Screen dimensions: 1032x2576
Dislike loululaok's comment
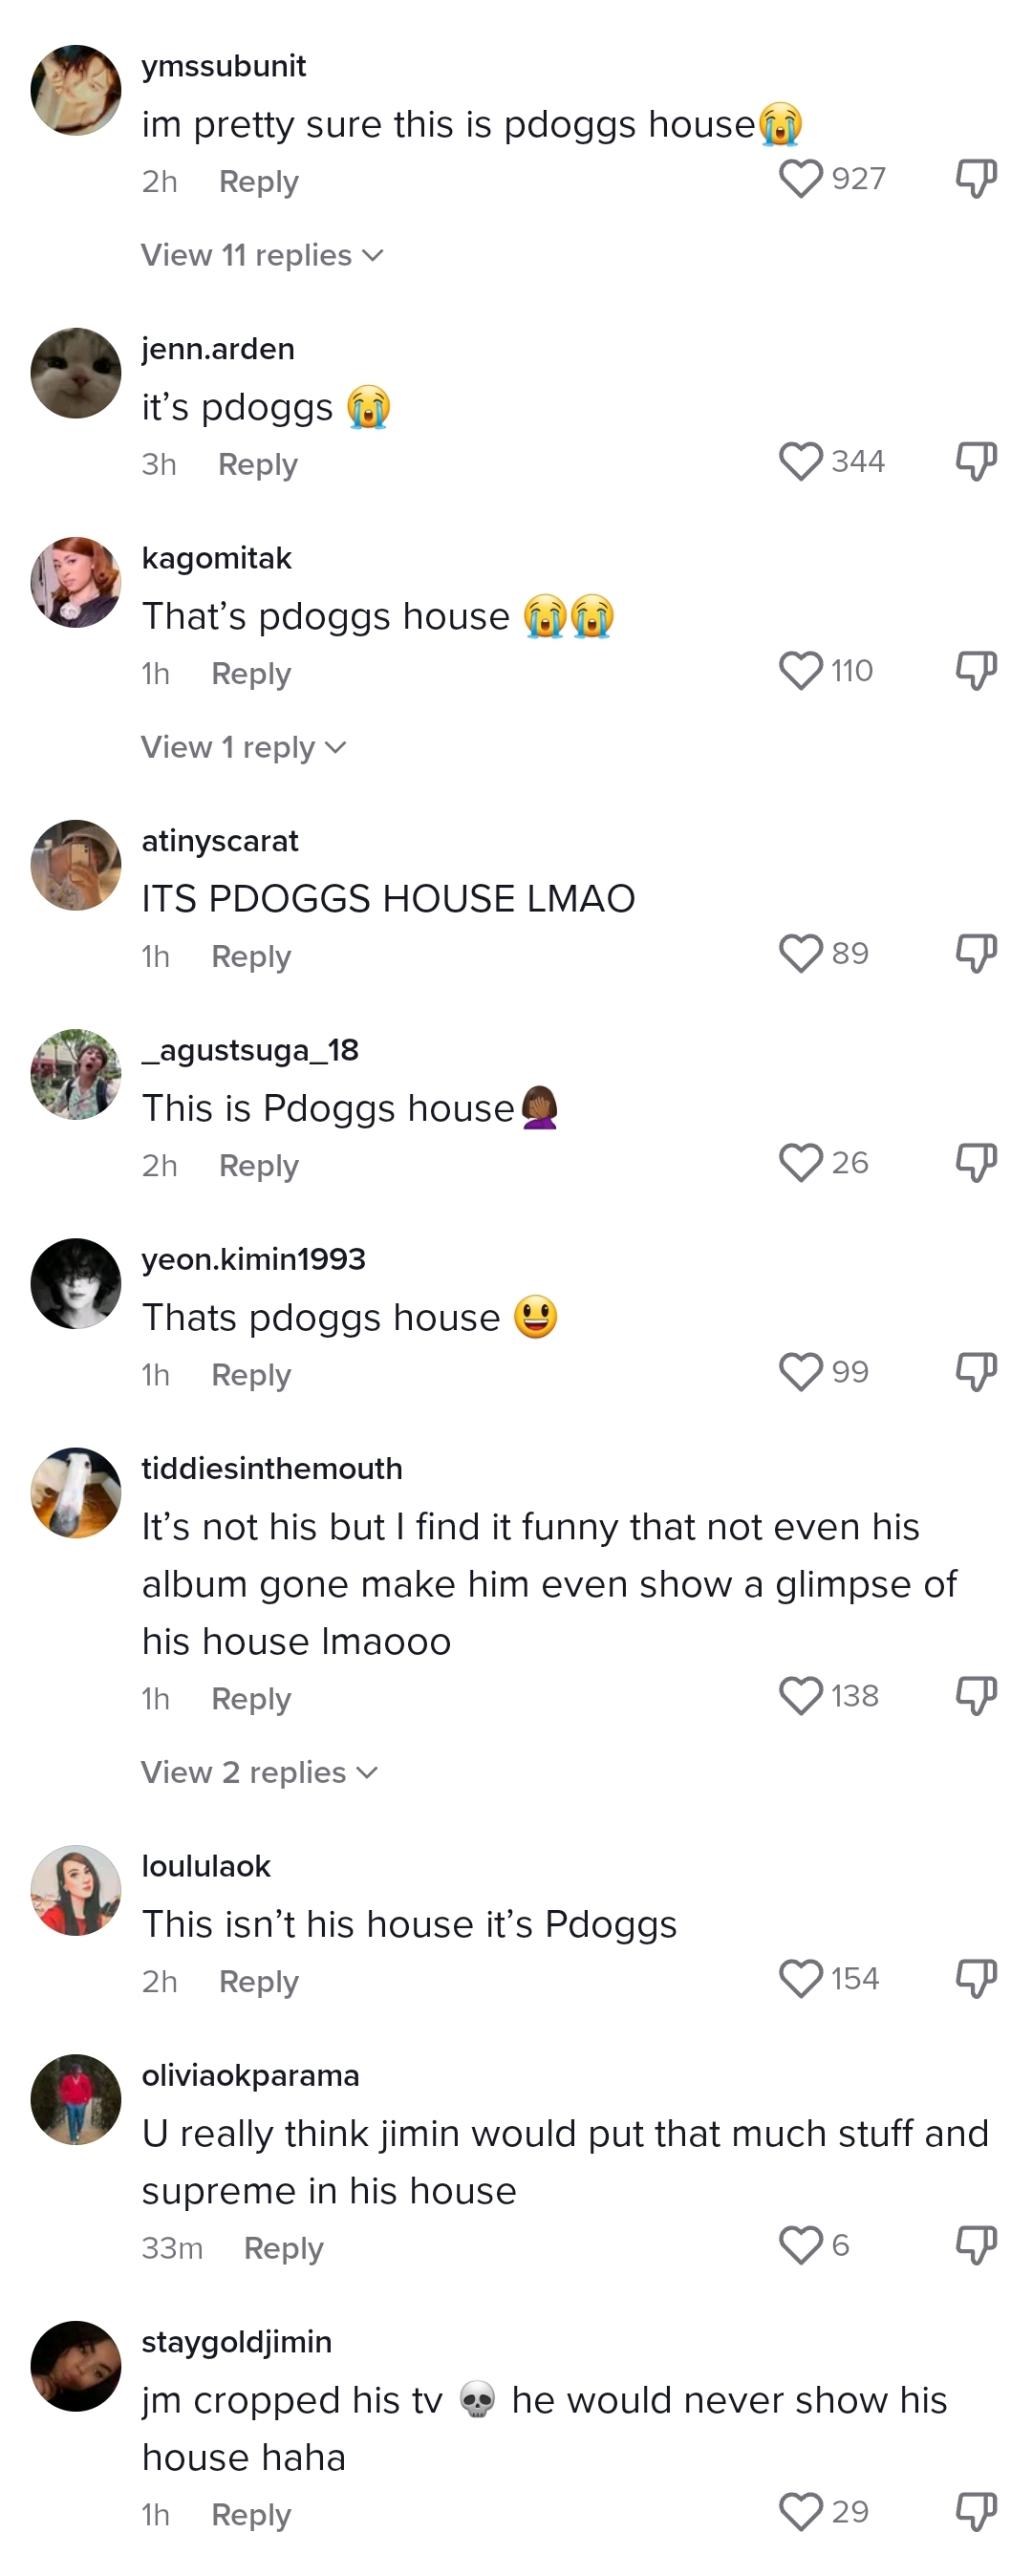pyautogui.click(x=976, y=1979)
